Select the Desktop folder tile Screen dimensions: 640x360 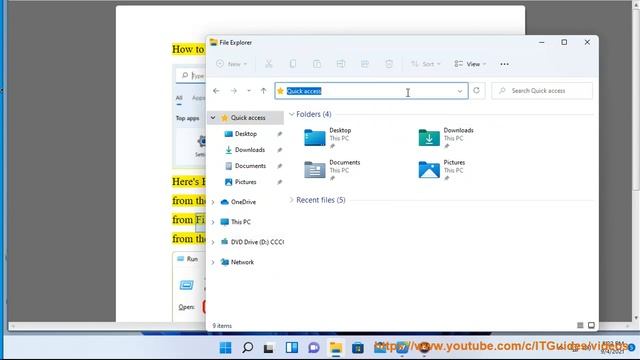coord(327,138)
